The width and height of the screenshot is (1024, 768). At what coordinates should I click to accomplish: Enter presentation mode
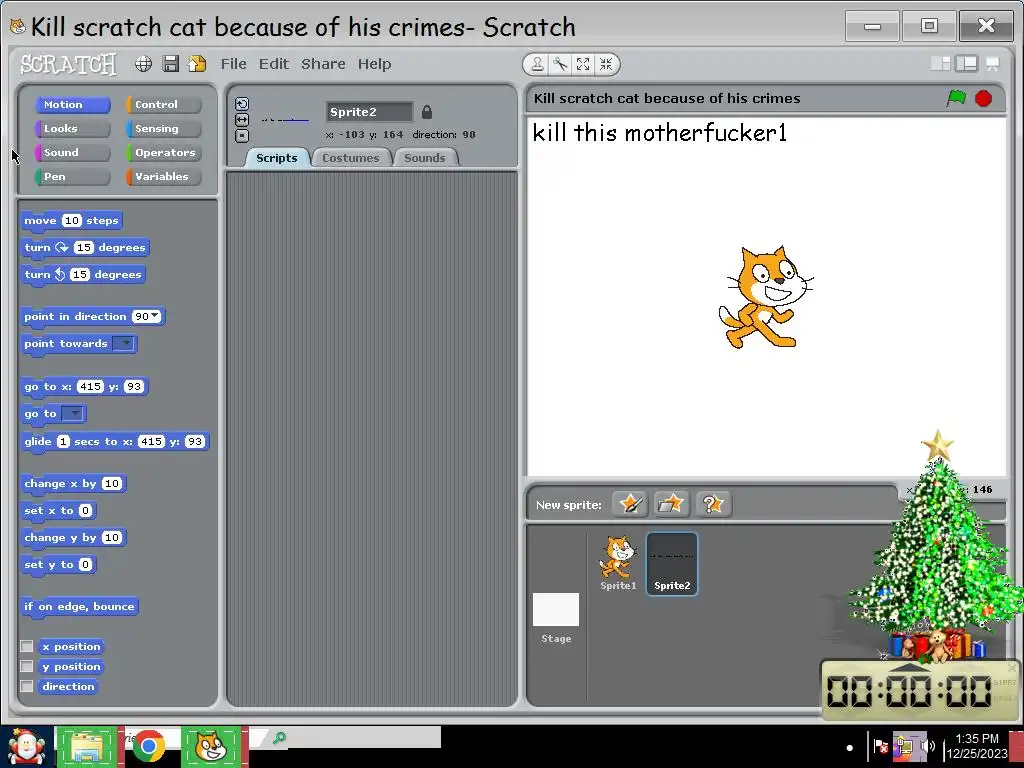pyautogui.click(x=993, y=63)
